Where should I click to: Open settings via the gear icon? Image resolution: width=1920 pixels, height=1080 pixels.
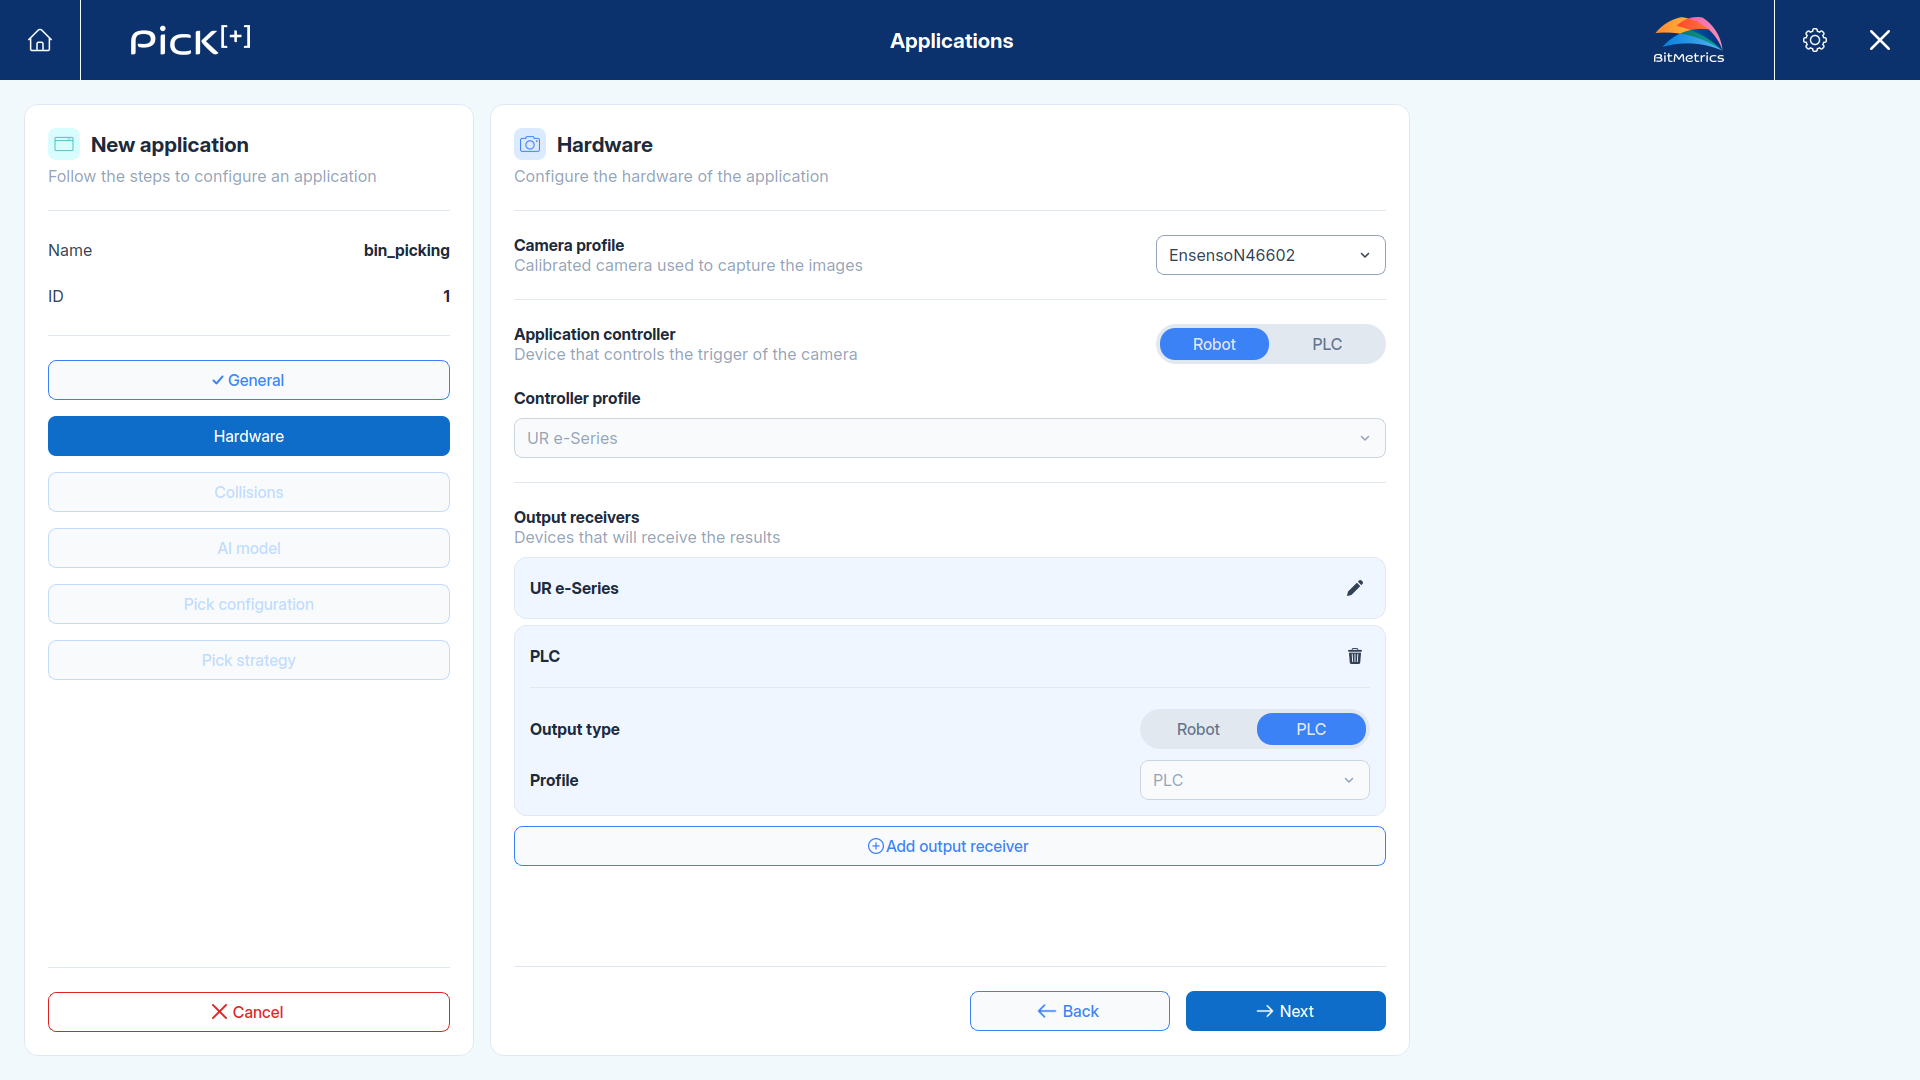pos(1815,40)
